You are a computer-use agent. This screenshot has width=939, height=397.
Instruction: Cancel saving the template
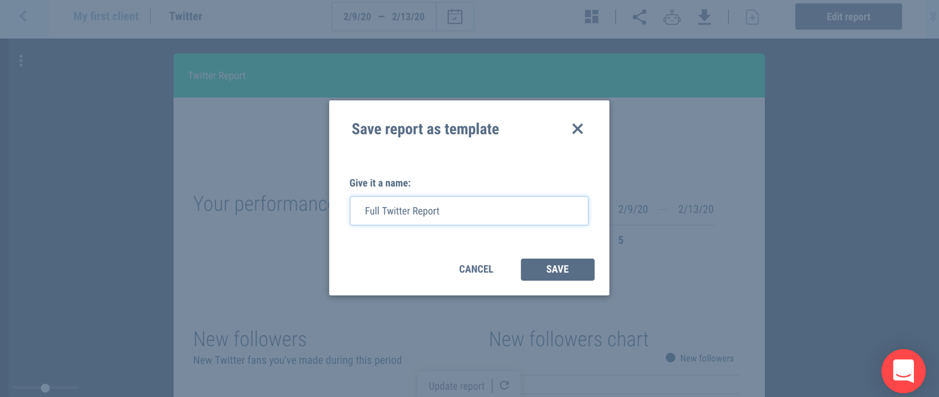point(476,269)
